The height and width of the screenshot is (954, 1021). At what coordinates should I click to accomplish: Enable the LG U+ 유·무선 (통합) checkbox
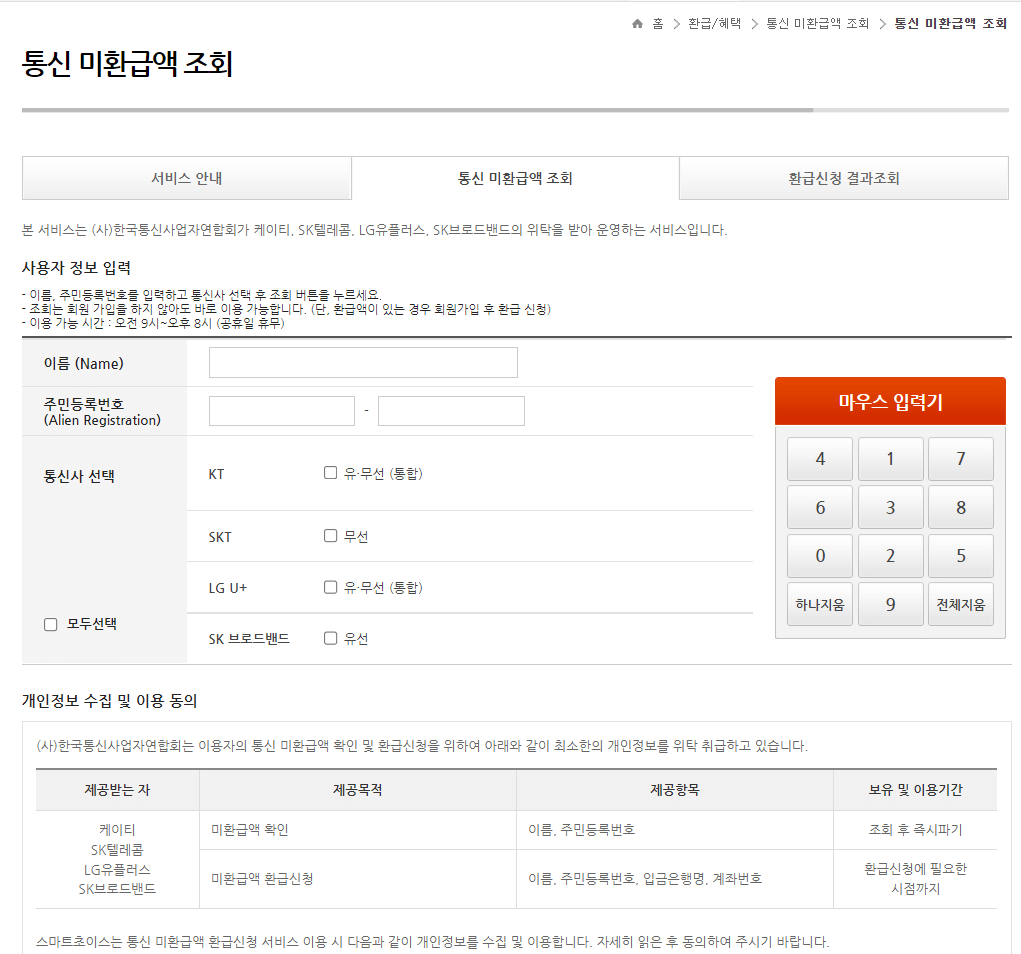click(x=330, y=587)
